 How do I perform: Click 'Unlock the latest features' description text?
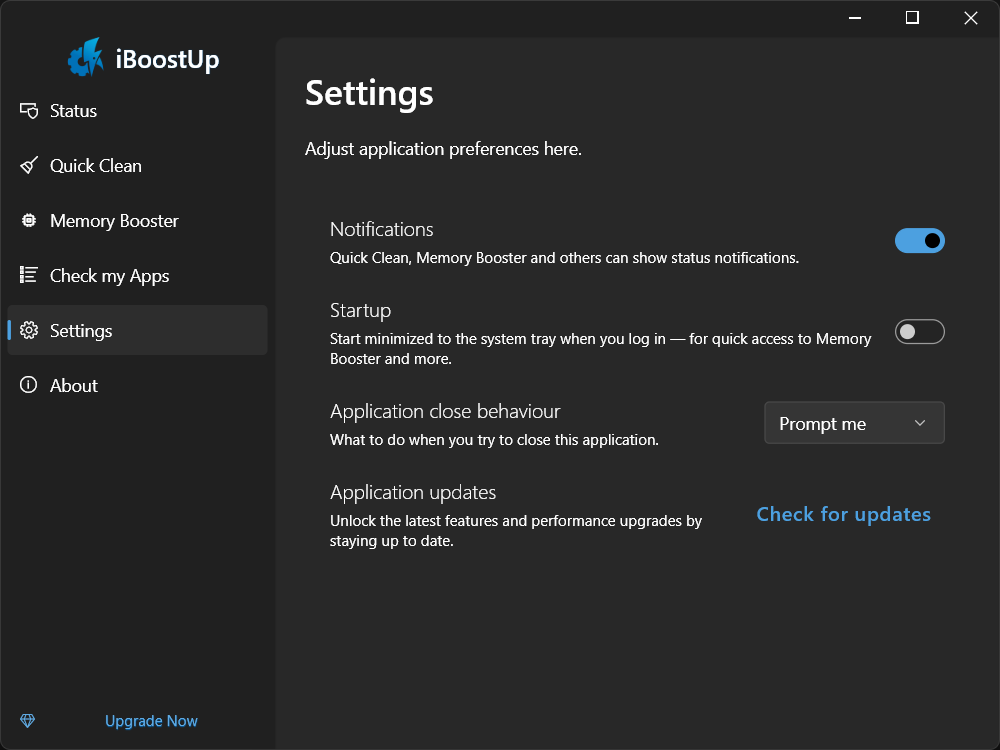(x=516, y=531)
